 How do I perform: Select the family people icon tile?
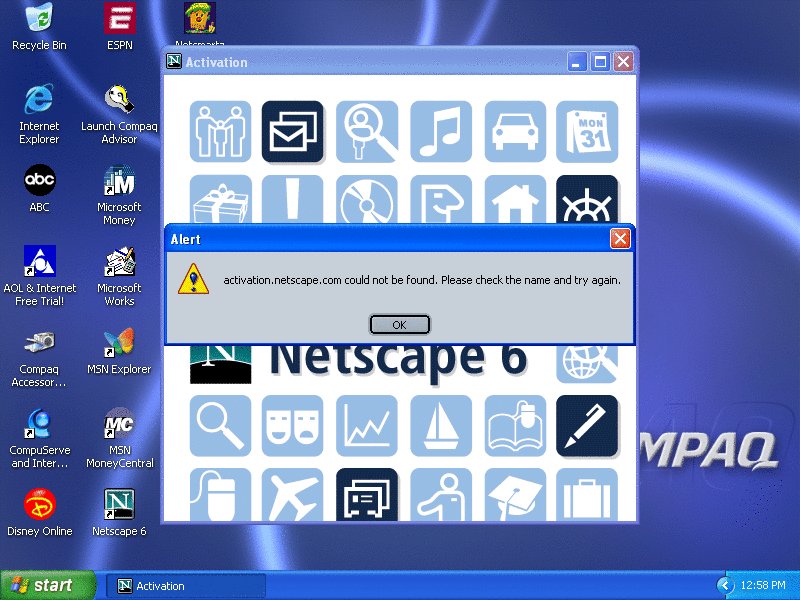coord(220,132)
